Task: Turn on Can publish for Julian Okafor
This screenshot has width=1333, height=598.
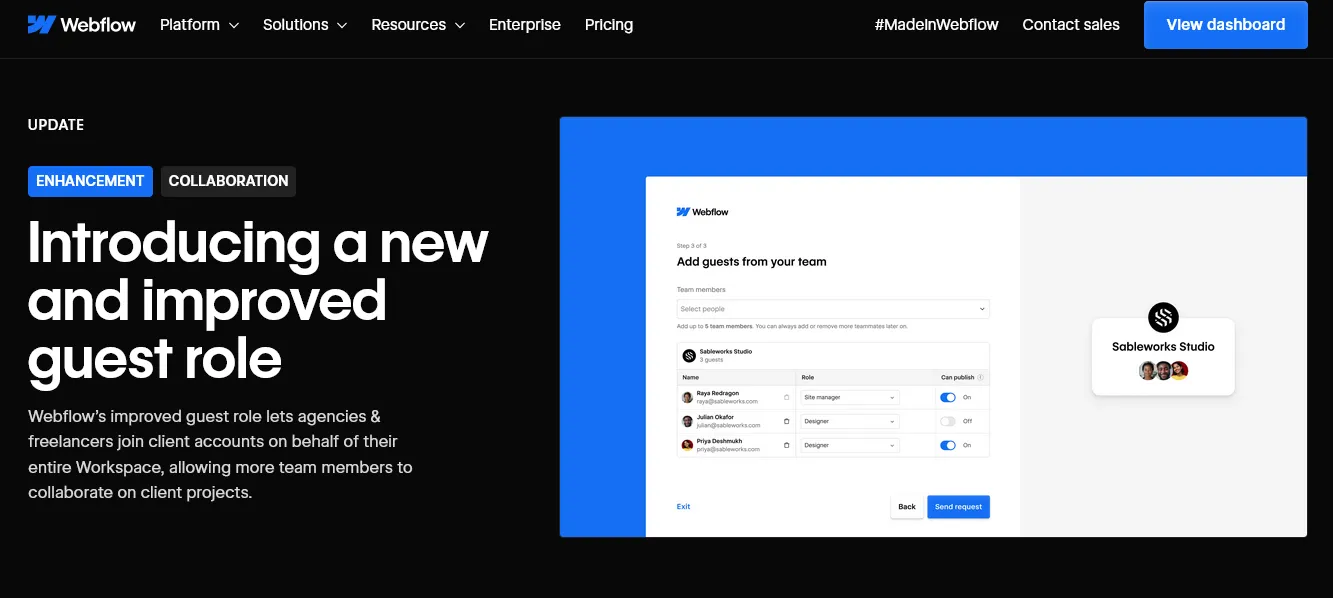Action: [x=948, y=421]
